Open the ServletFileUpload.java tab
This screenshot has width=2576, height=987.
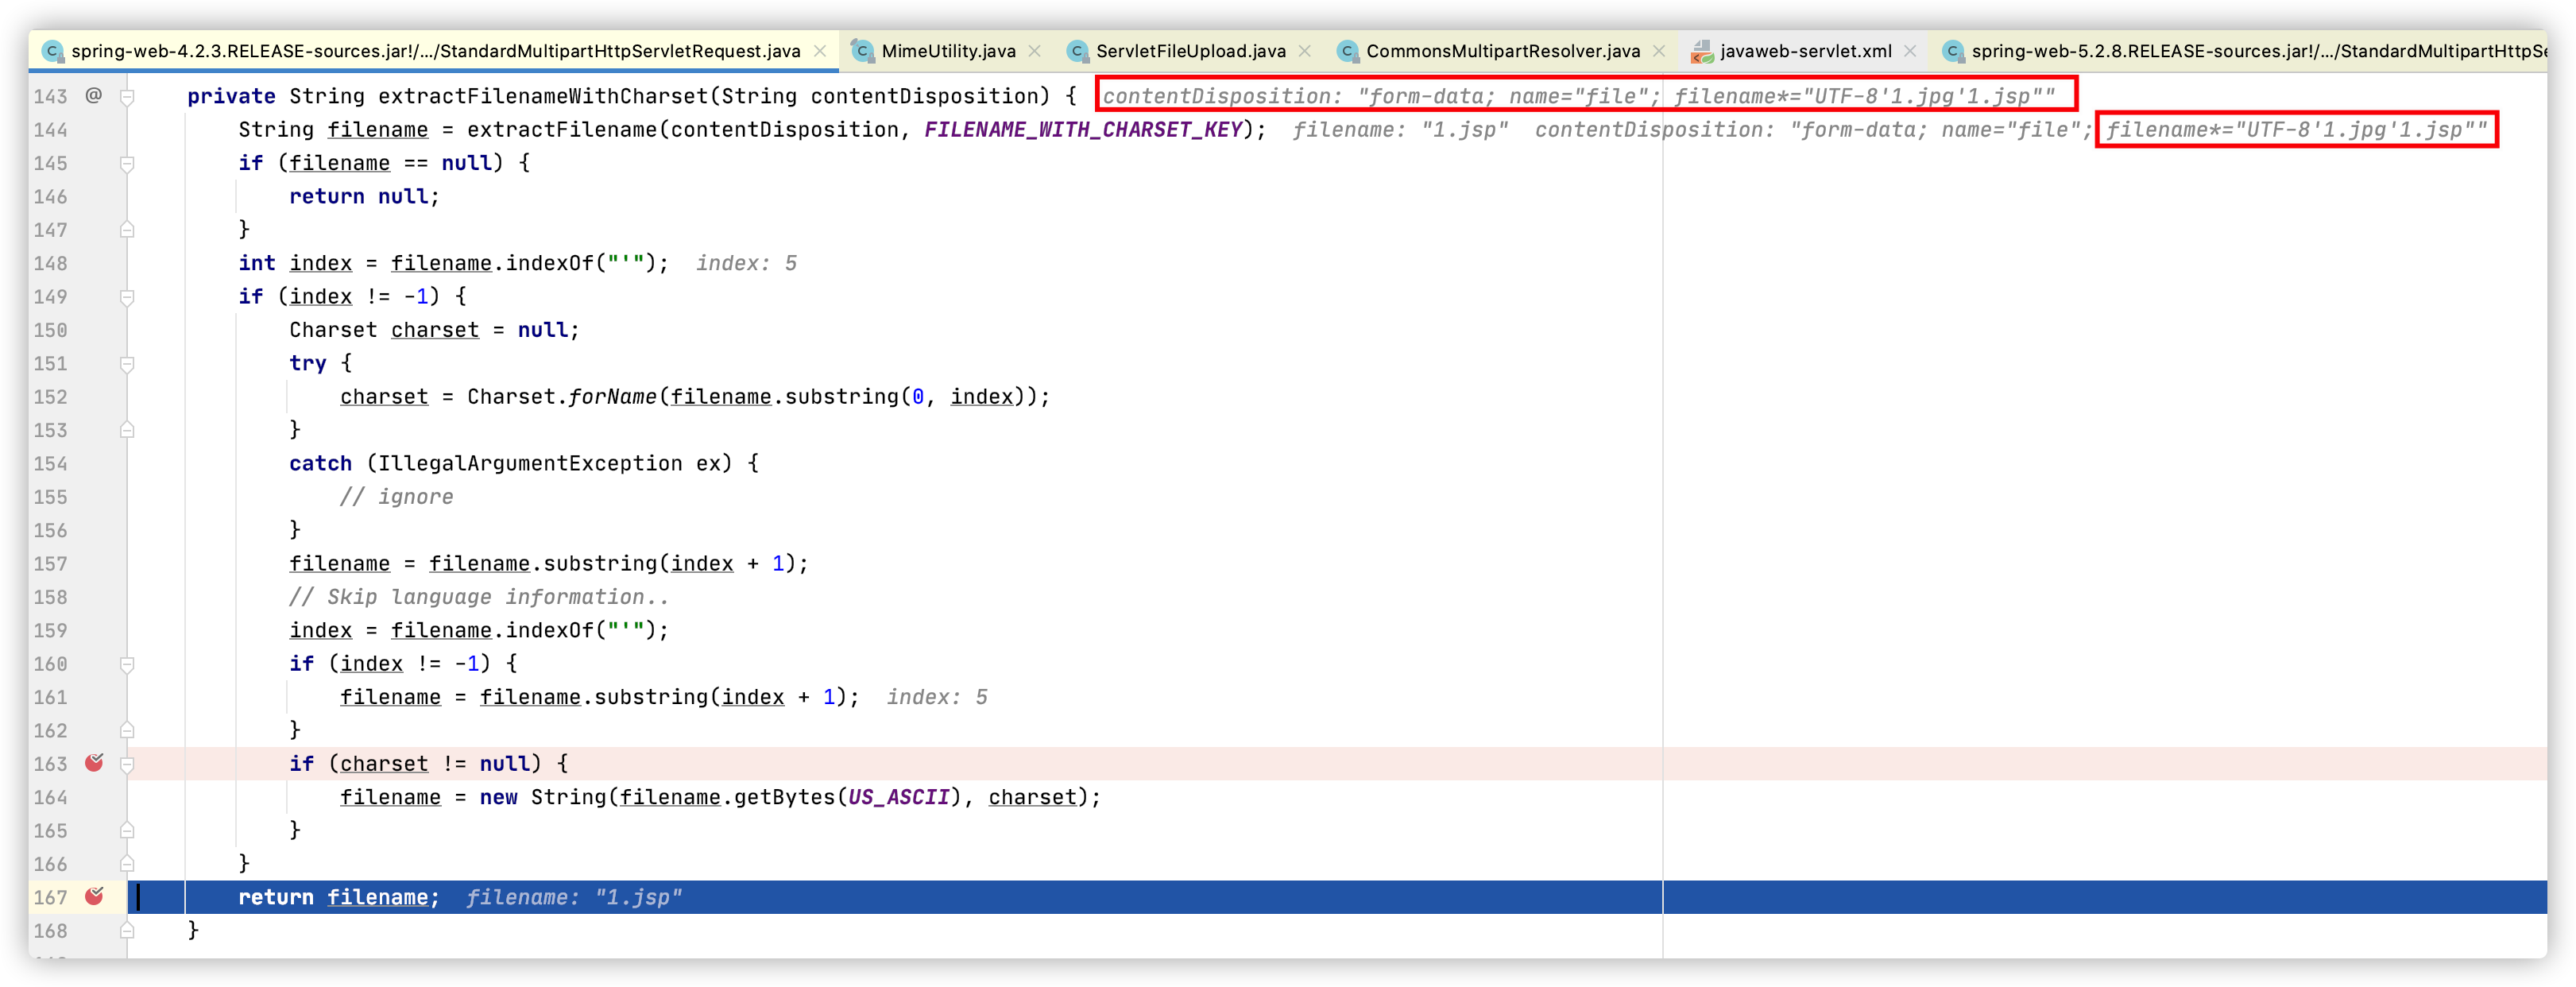tap(1190, 51)
